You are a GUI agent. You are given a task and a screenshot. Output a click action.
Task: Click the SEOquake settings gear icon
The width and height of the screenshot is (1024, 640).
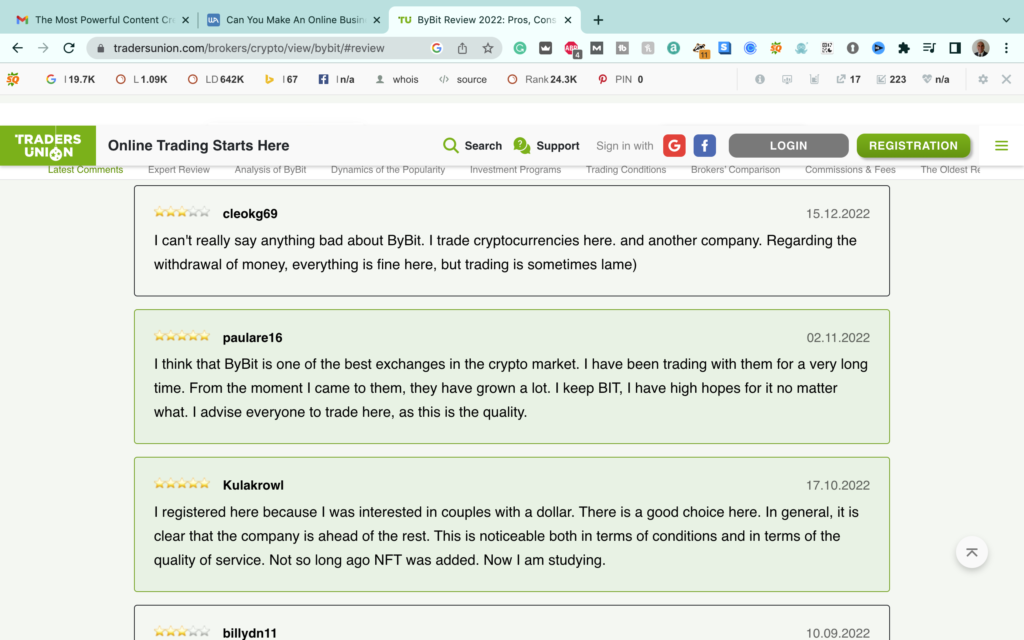coord(983,79)
